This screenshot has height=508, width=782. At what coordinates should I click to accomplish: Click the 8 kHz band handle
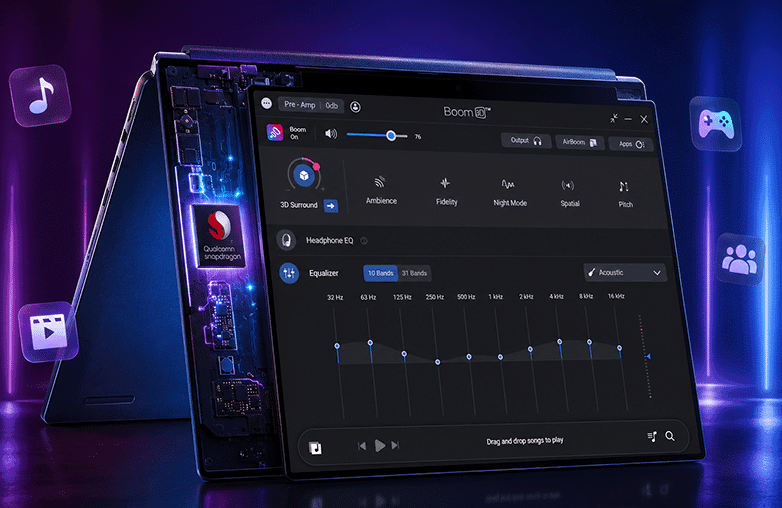[x=589, y=342]
